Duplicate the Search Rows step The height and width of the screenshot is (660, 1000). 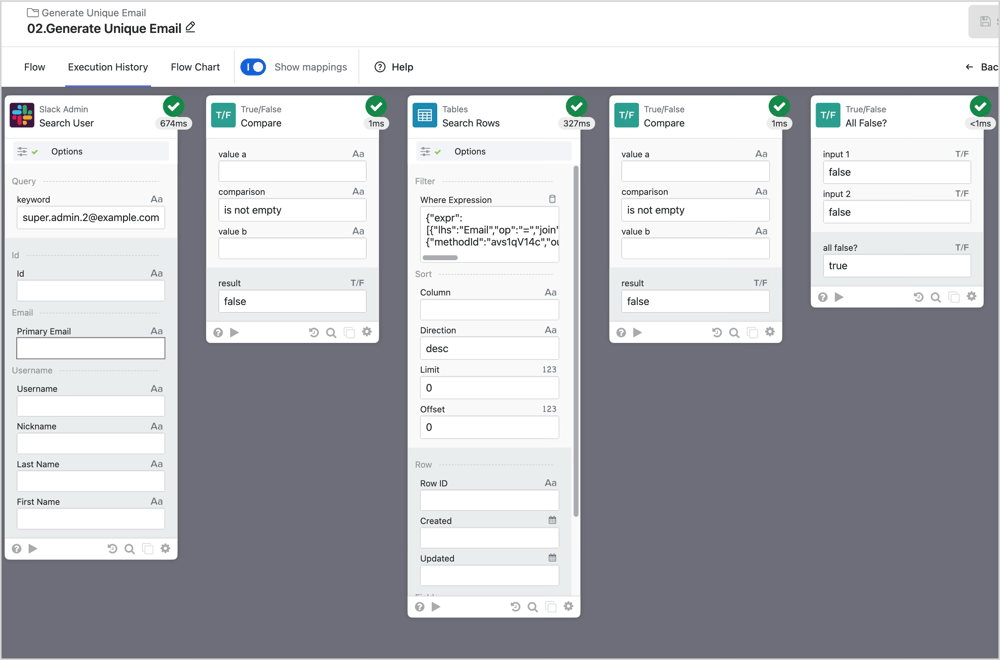click(x=549, y=606)
